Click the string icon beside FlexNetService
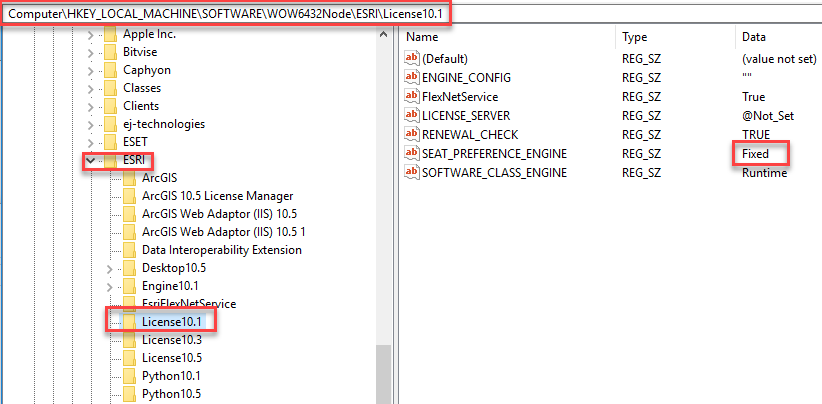Screen dimensions: 822x404 coord(412,96)
